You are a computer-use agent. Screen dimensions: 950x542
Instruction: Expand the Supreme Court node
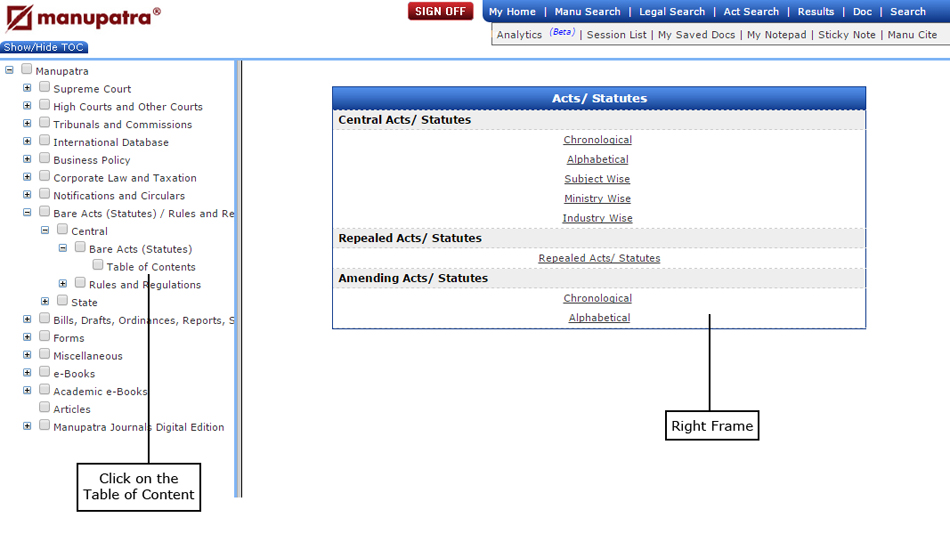[27, 88]
